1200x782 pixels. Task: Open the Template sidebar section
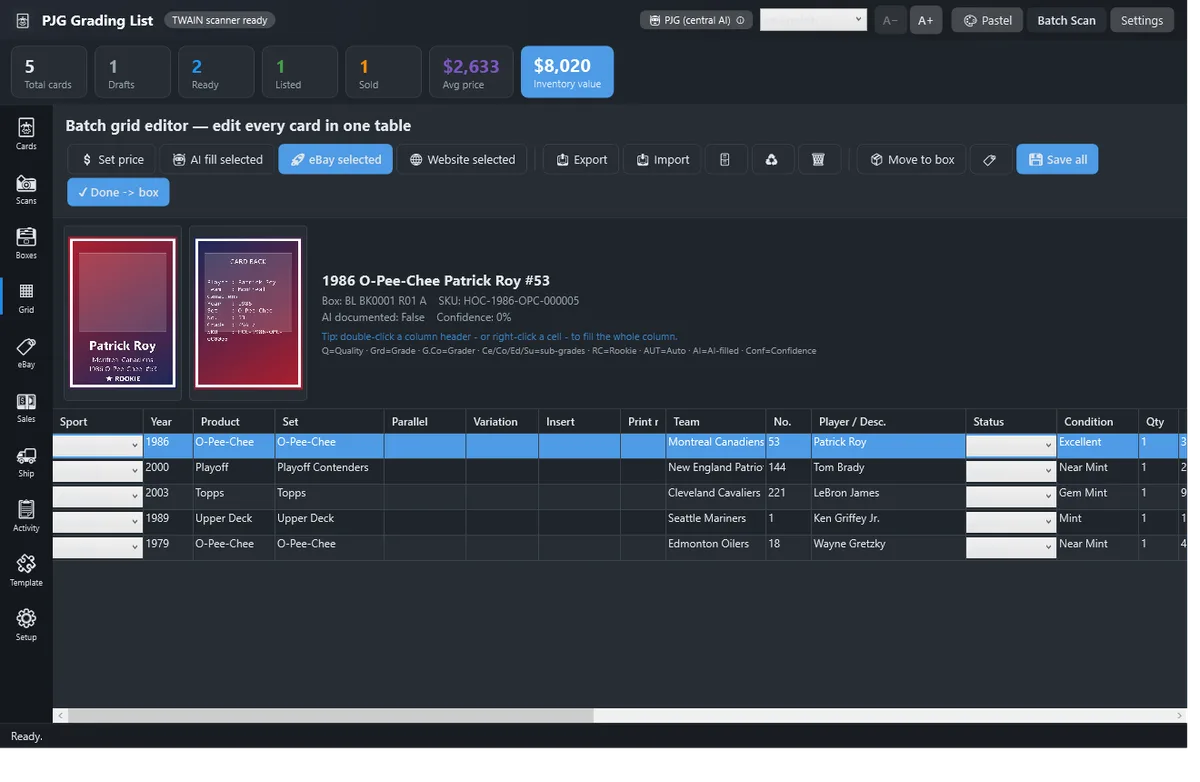coord(26,571)
